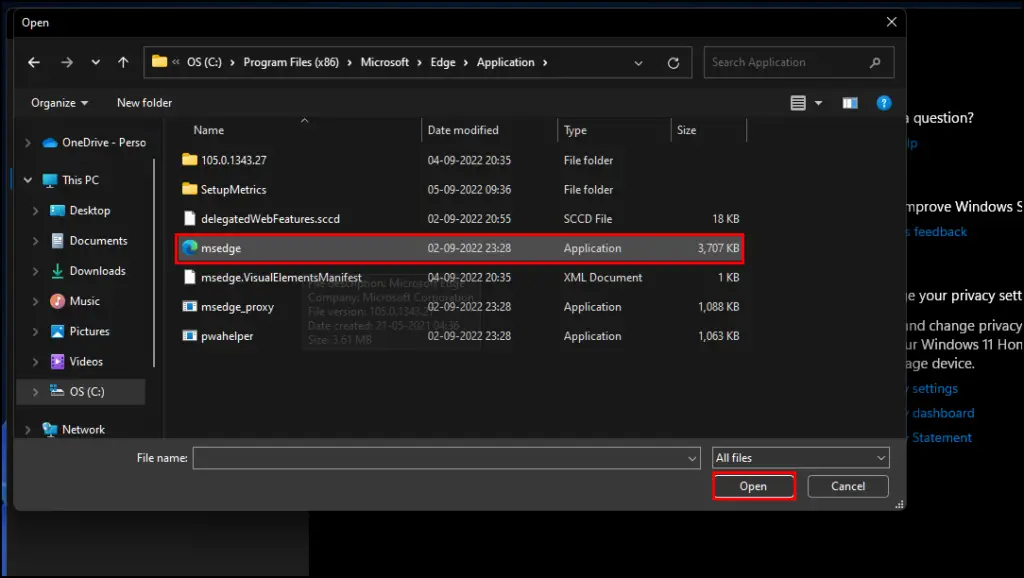The width and height of the screenshot is (1024, 578).
Task: Expand chevron after Application breadcrumb
Action: 545,63
